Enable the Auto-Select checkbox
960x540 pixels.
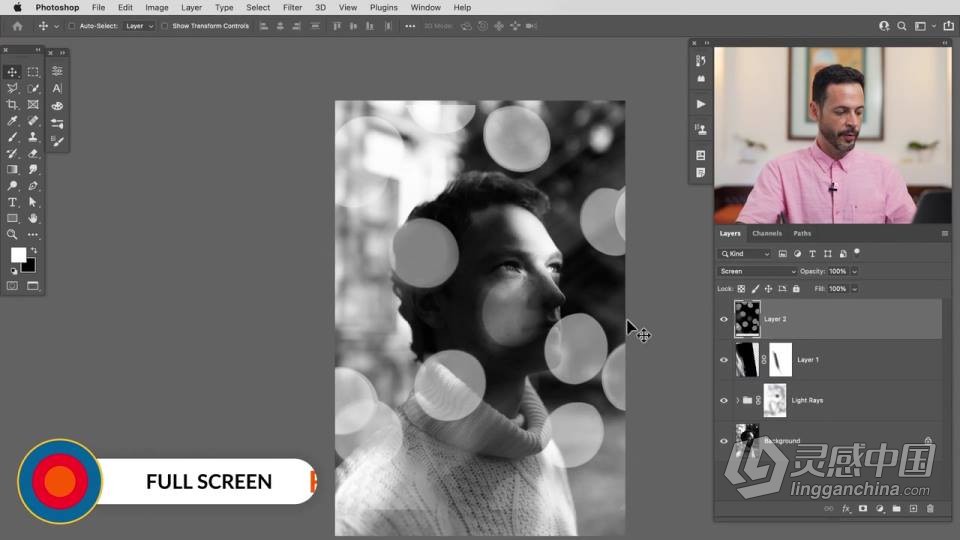click(72, 26)
